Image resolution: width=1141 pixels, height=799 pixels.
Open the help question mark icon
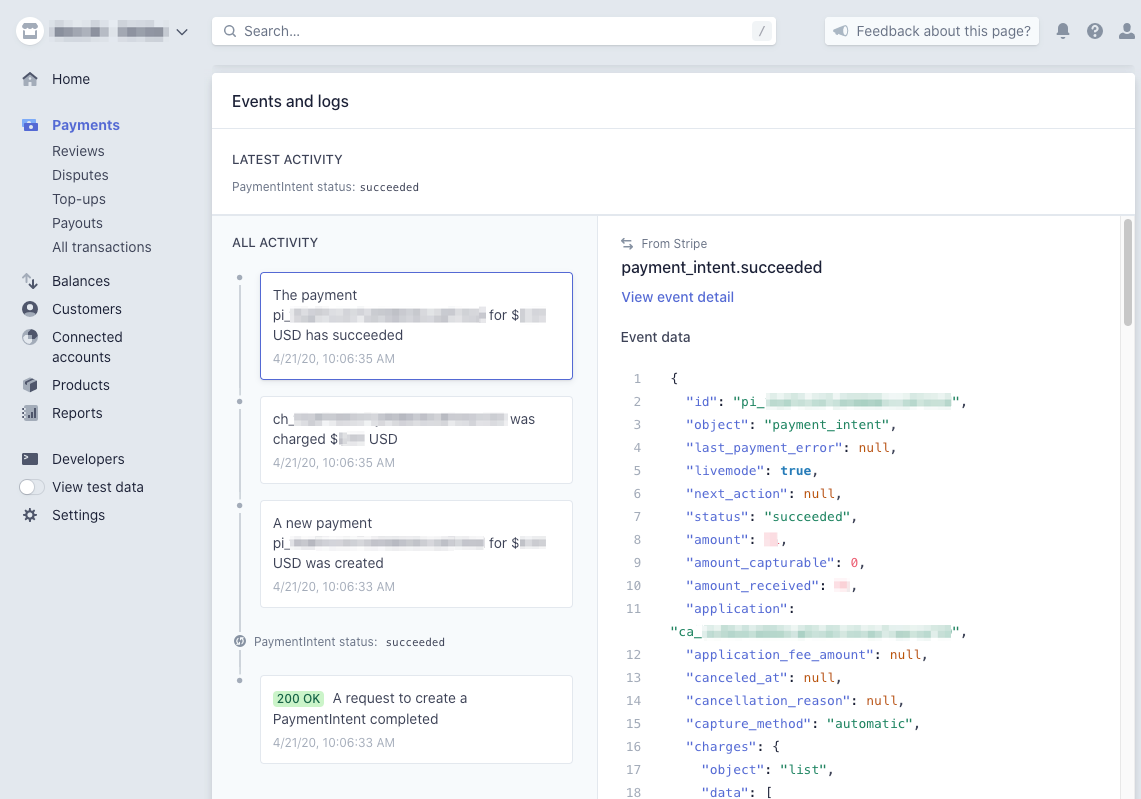pyautogui.click(x=1095, y=31)
